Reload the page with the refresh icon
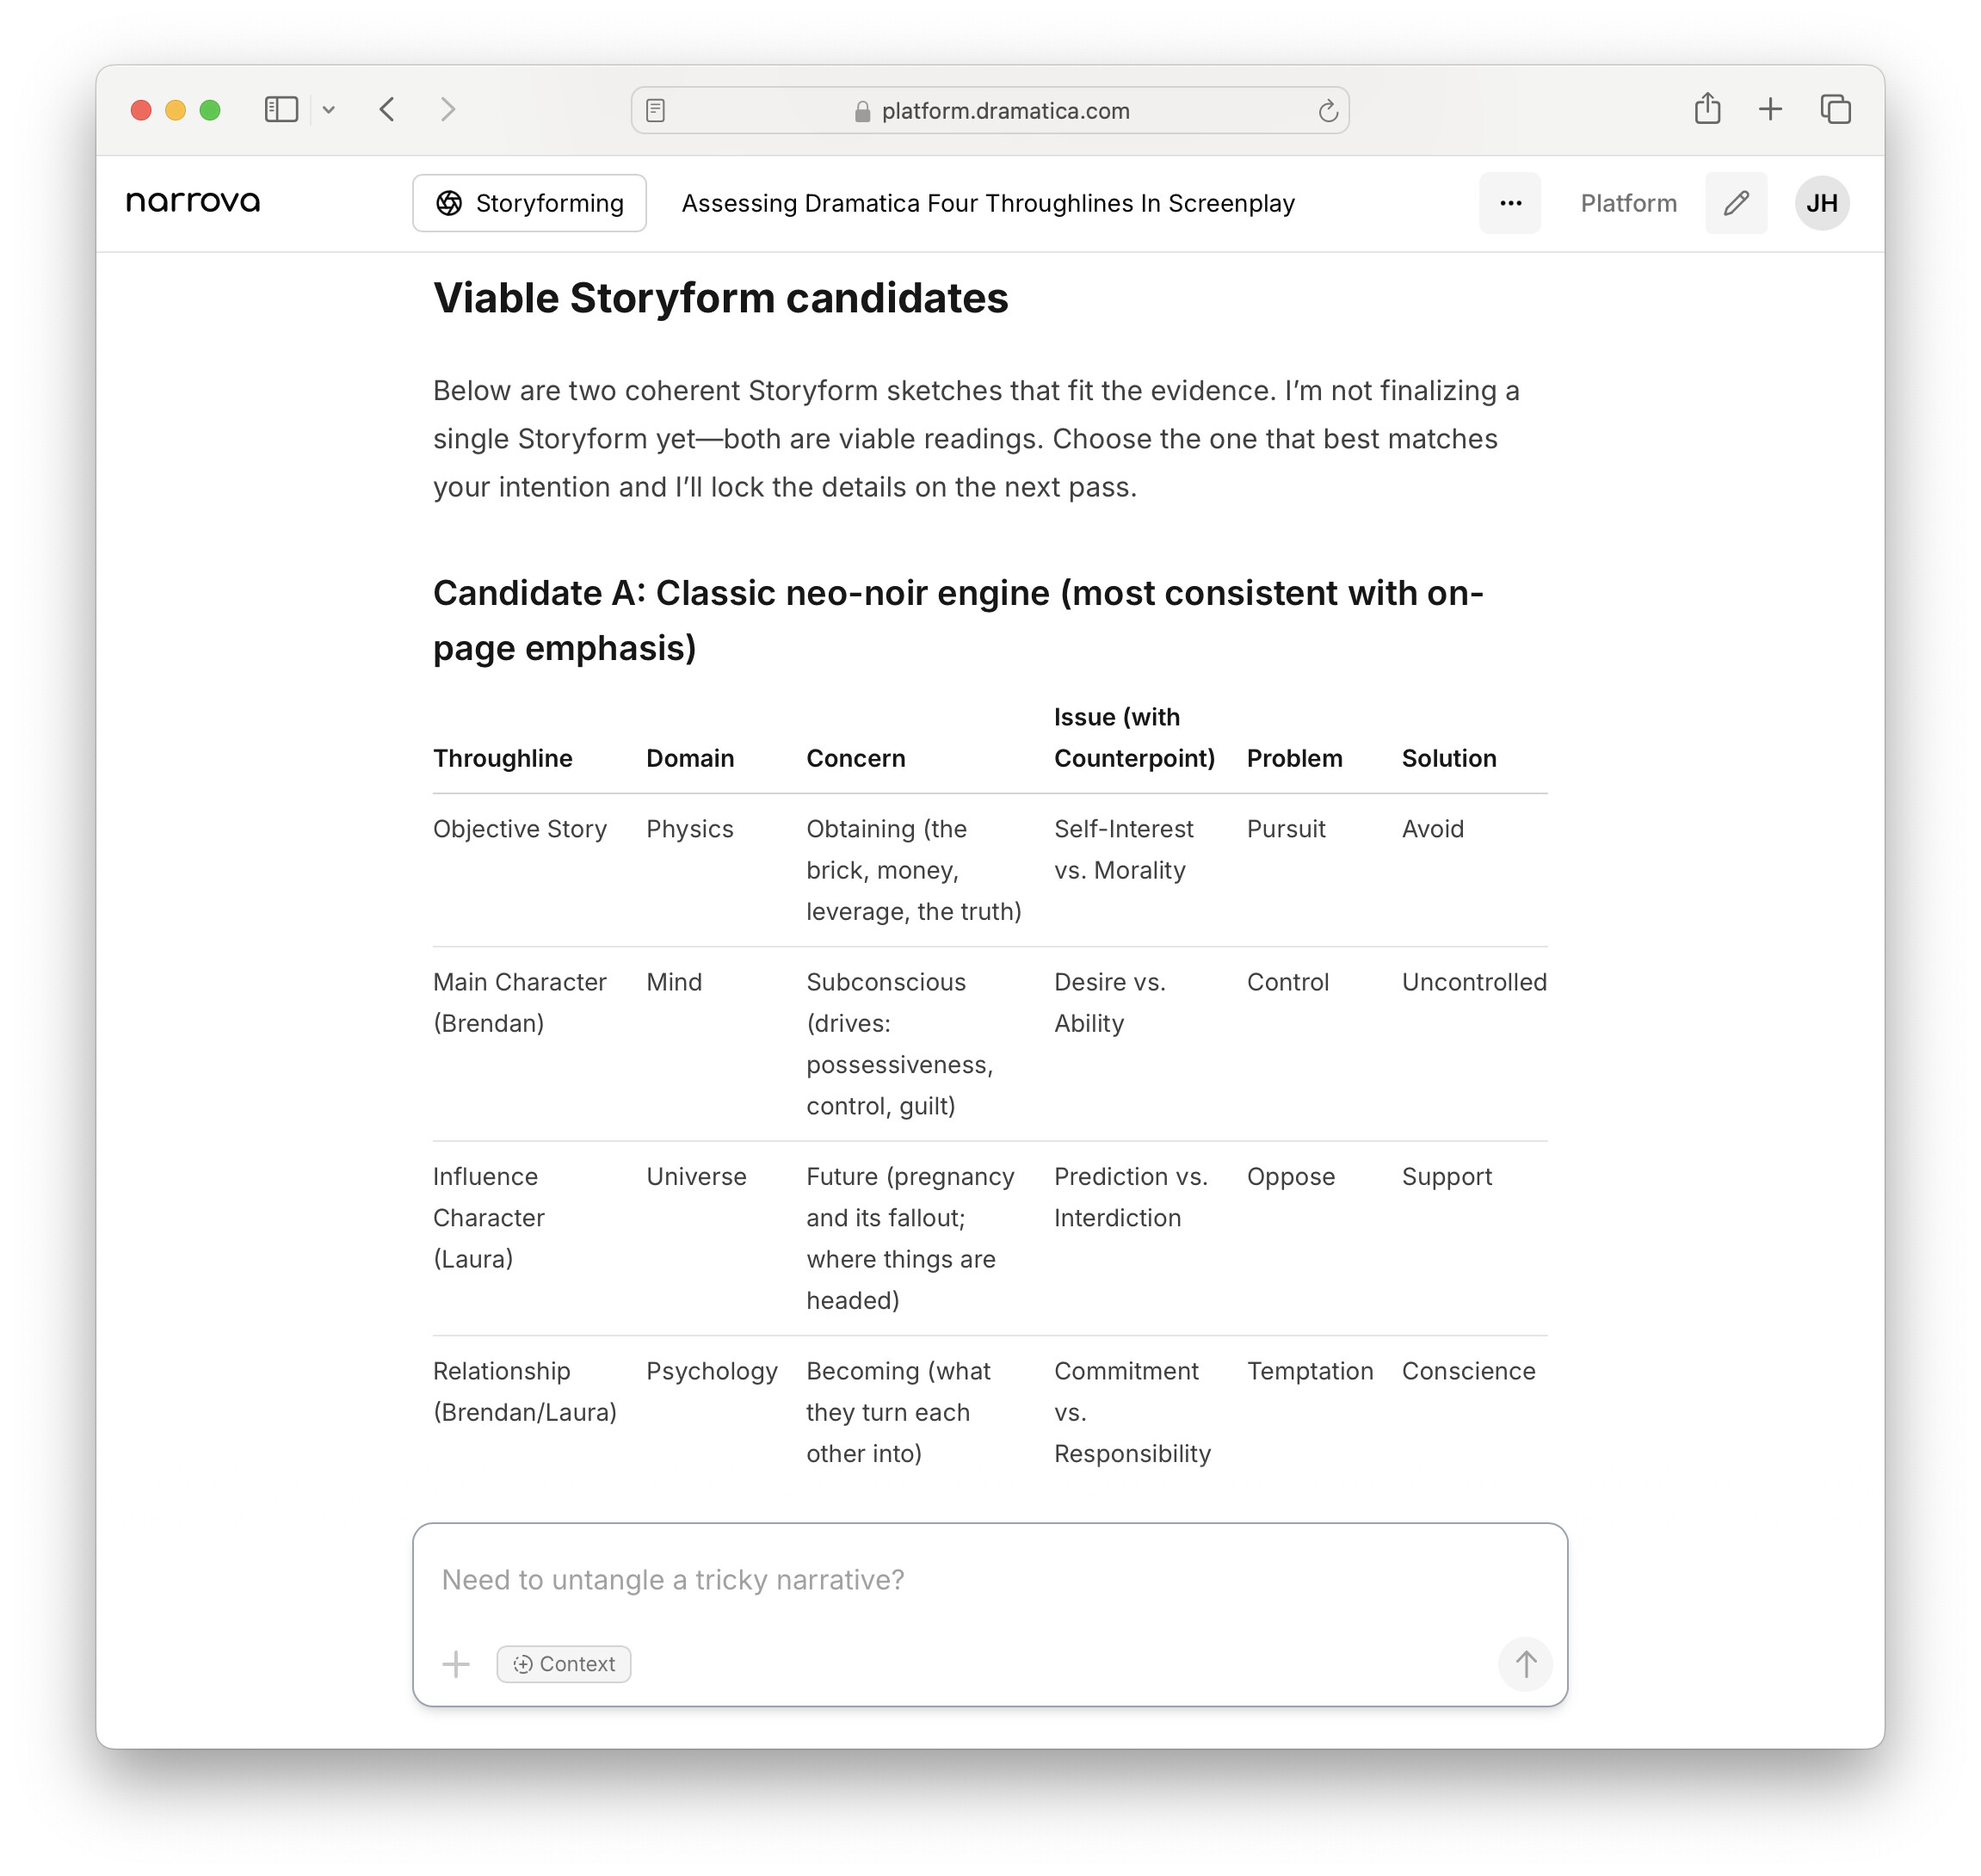Viewport: 1981px width, 1876px height. click(1327, 111)
